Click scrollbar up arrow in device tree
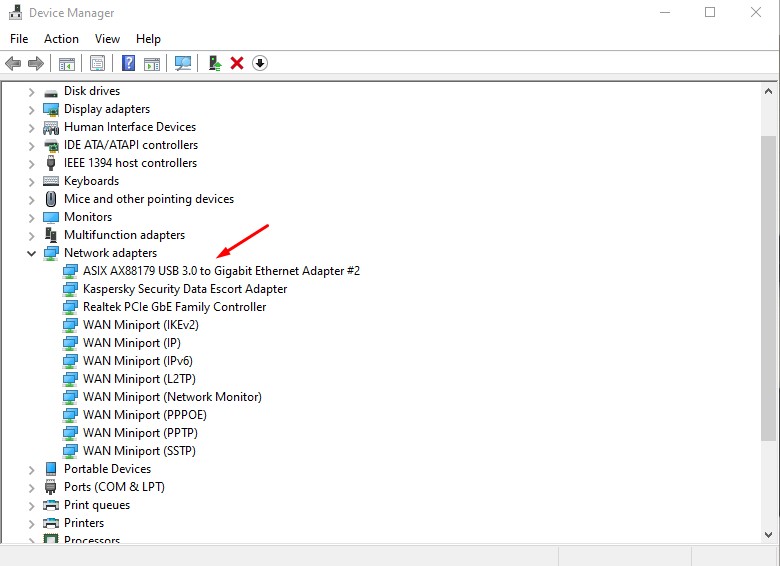This screenshot has height=566, width=780. pos(768,91)
